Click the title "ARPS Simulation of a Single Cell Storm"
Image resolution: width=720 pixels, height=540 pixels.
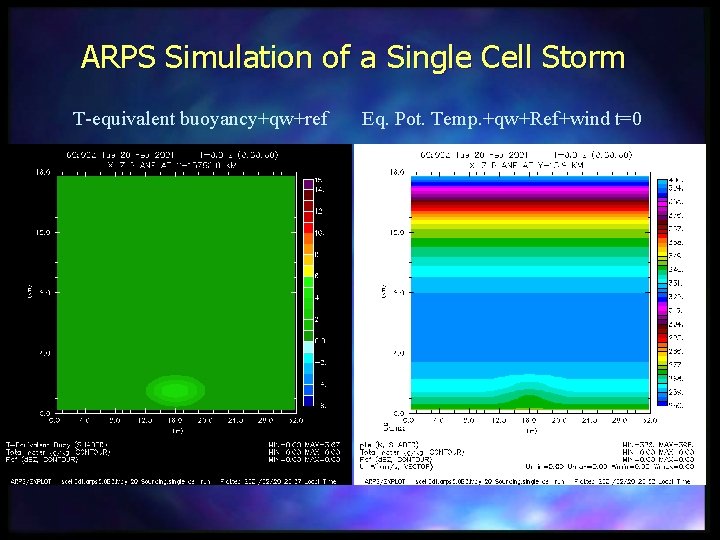[353, 57]
